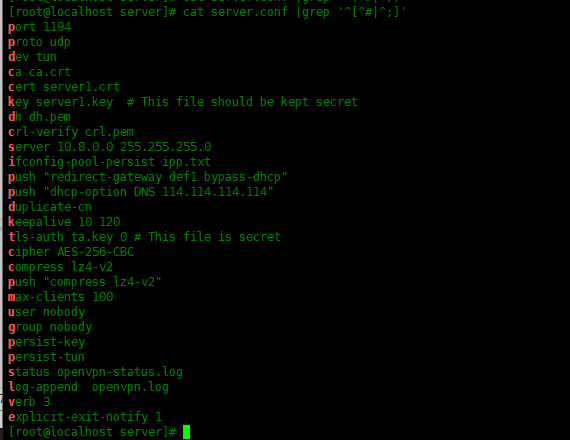
Task: Click 'max-clients 100' line
Action: 61,297
